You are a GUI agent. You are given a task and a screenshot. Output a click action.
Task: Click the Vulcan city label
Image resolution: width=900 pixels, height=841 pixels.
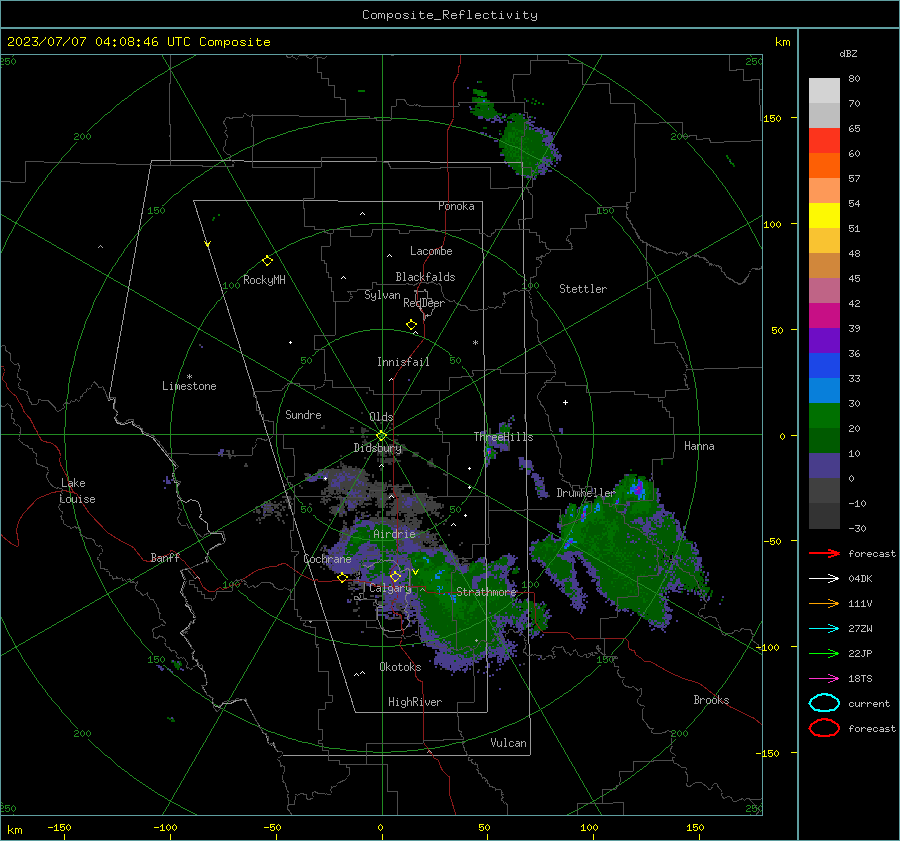point(508,743)
